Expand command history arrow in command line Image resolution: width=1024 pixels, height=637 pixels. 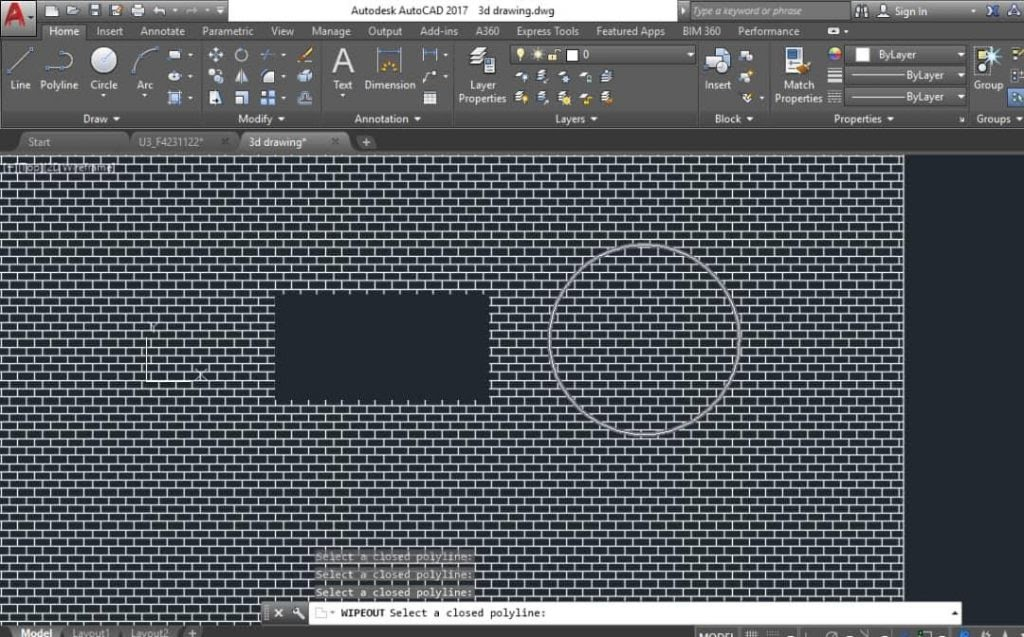pyautogui.click(x=954, y=613)
